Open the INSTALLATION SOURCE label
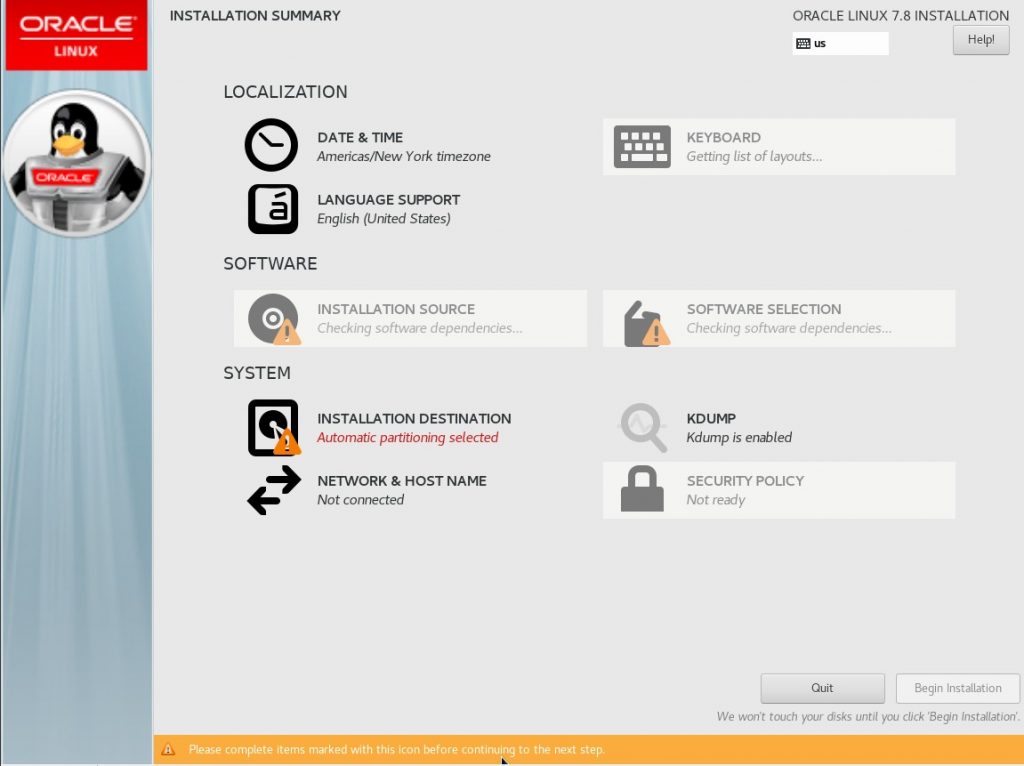1024x766 pixels. coord(396,309)
